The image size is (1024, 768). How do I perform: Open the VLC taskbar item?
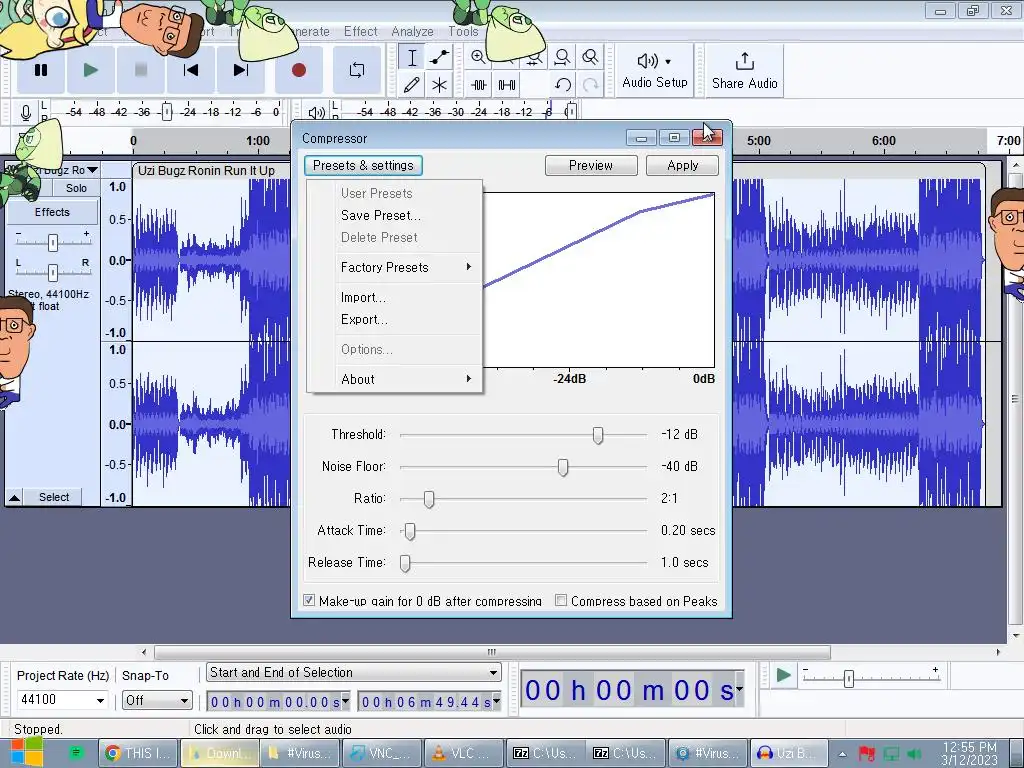click(x=463, y=753)
